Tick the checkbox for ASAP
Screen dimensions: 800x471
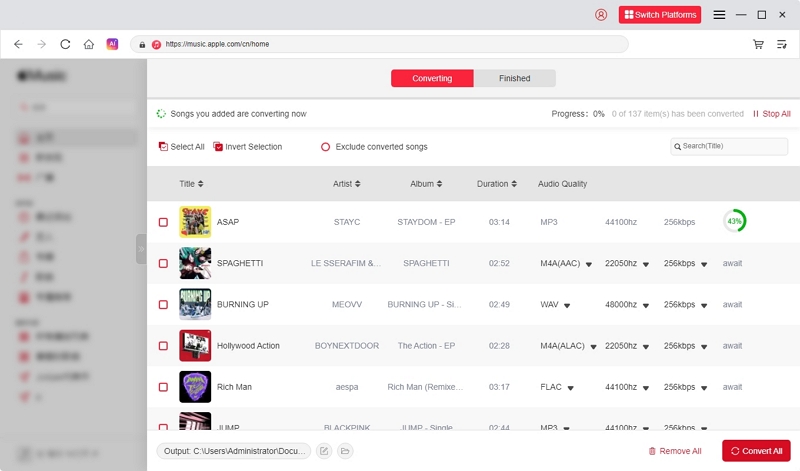coord(163,222)
